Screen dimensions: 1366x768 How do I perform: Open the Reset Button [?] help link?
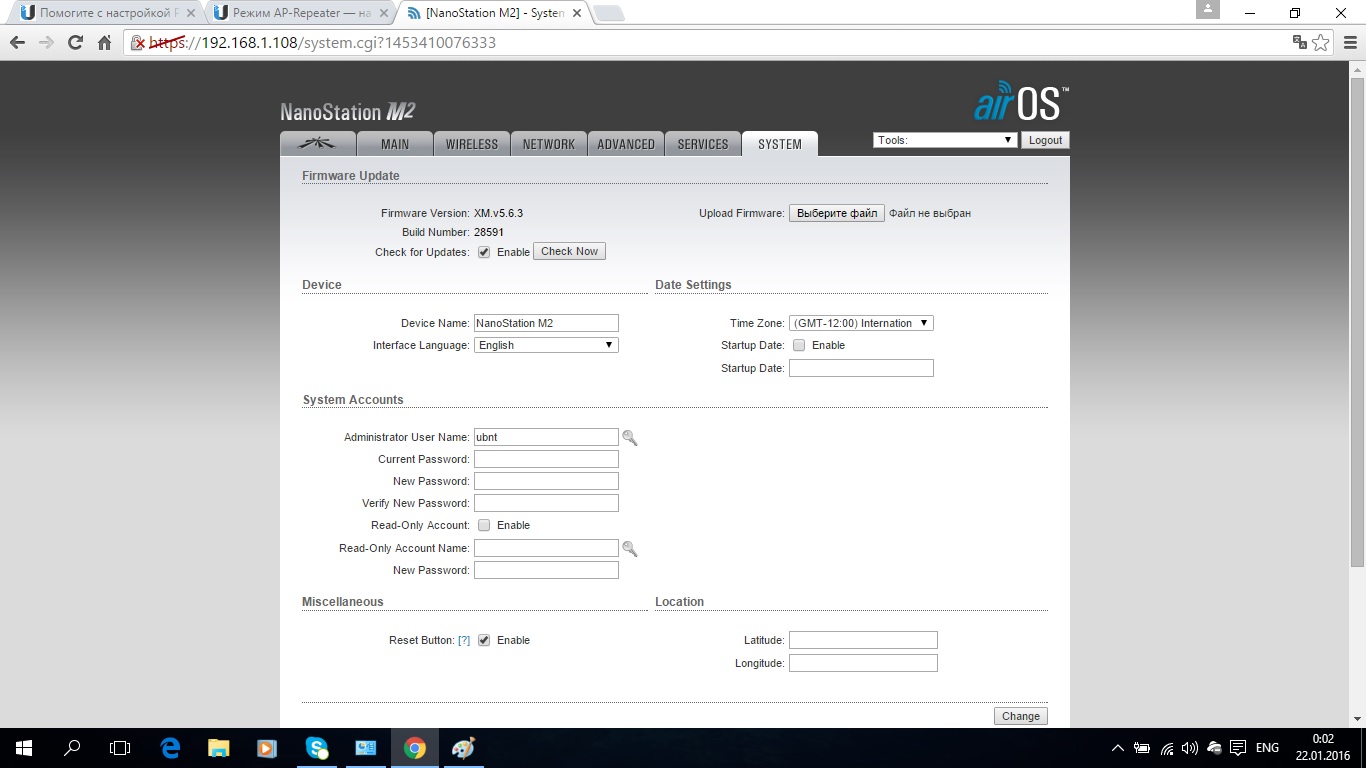464,640
